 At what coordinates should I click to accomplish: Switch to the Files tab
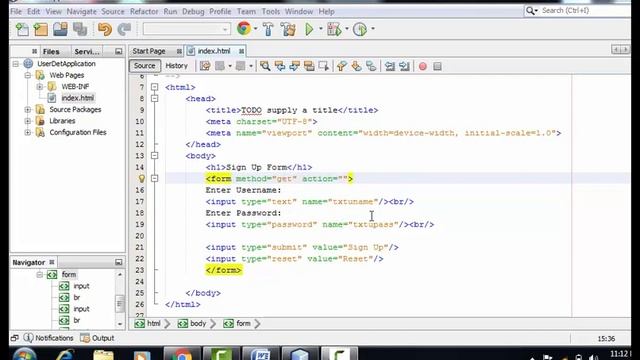coord(51,51)
